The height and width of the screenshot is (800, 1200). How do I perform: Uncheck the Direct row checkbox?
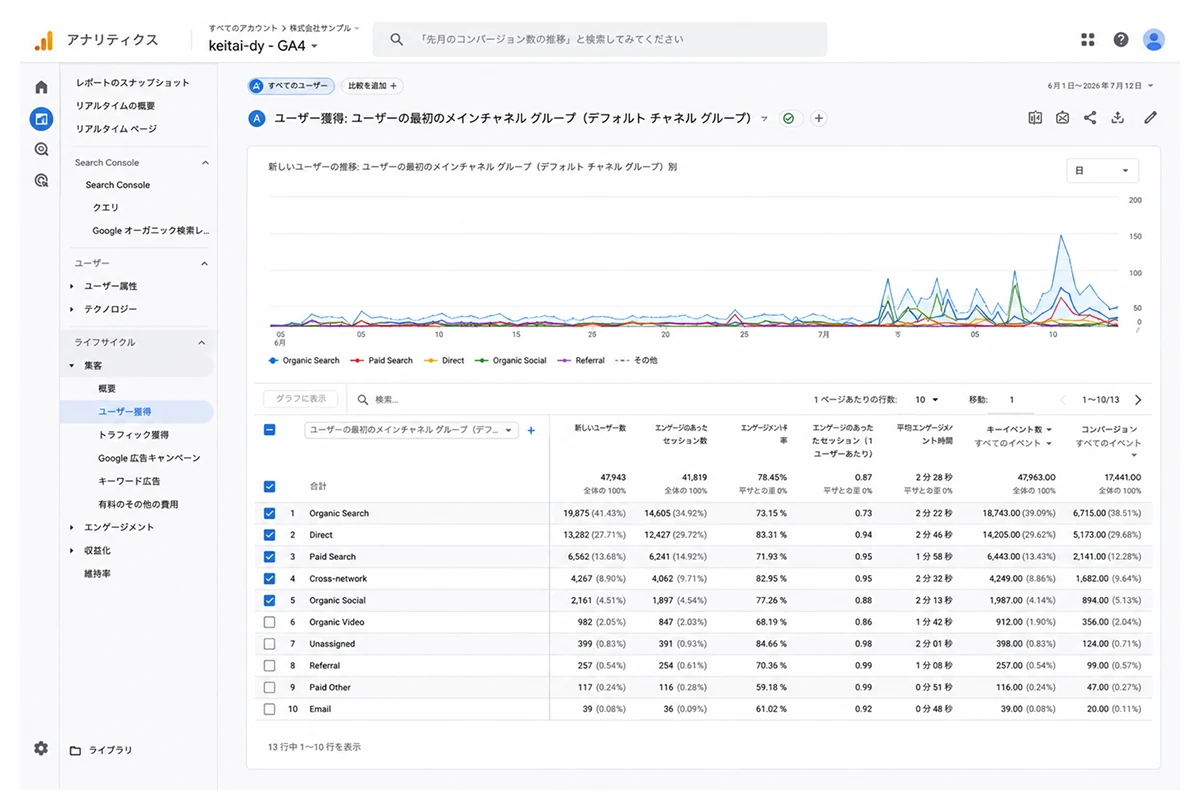[x=269, y=535]
